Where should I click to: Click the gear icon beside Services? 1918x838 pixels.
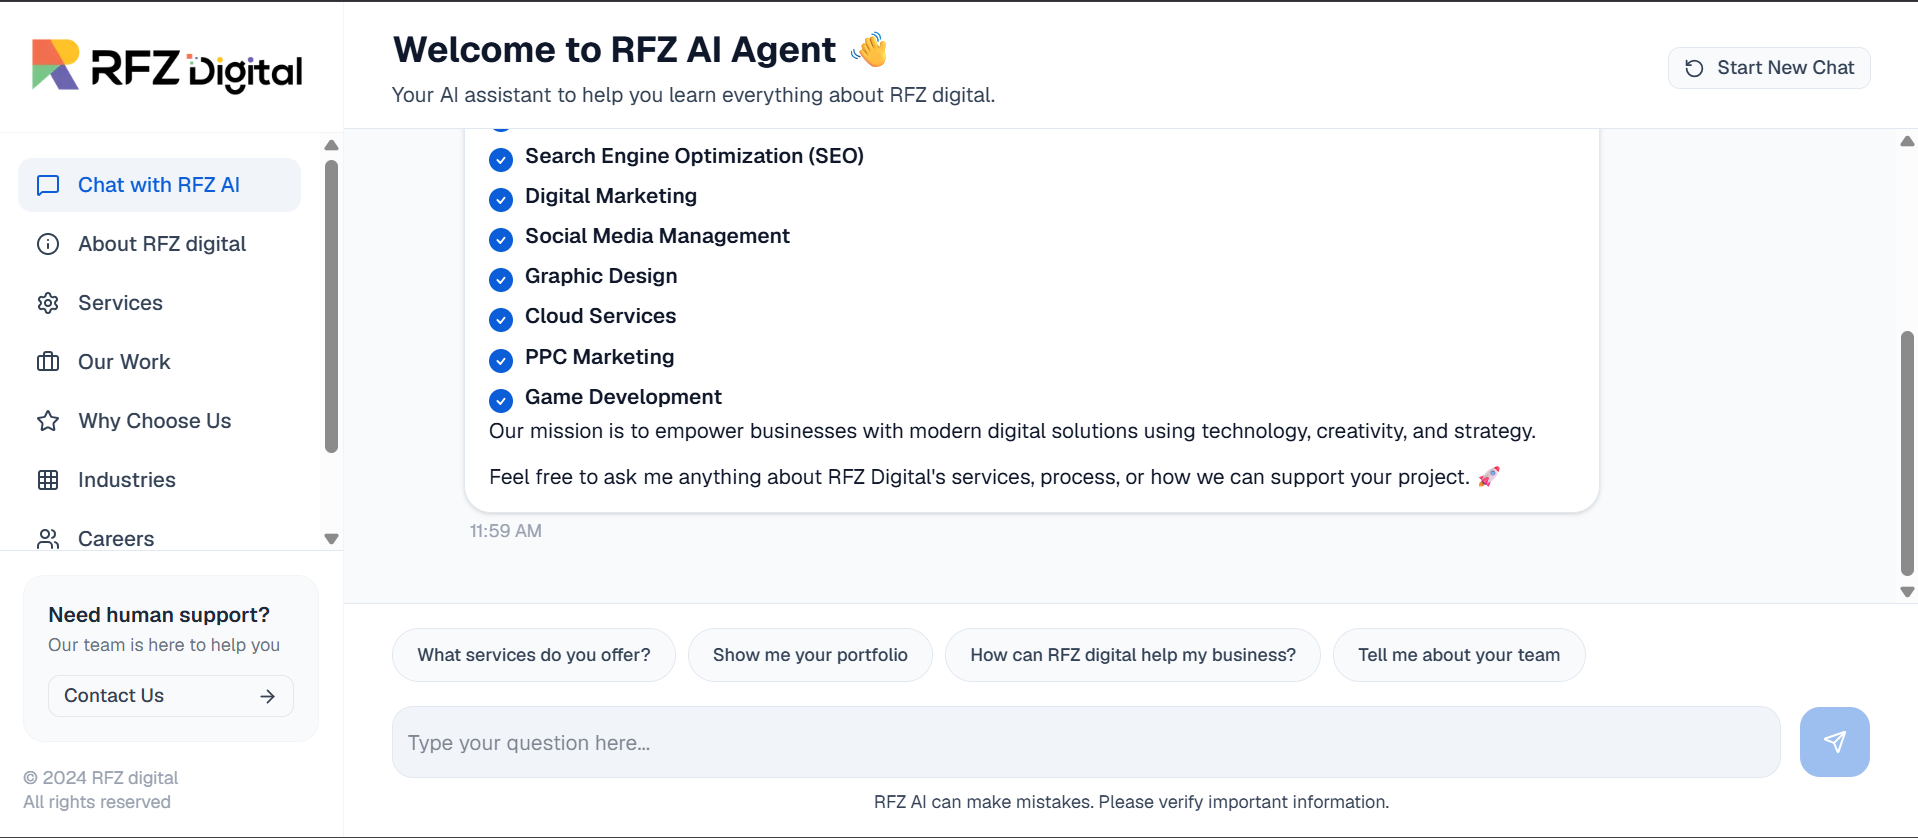coord(48,303)
